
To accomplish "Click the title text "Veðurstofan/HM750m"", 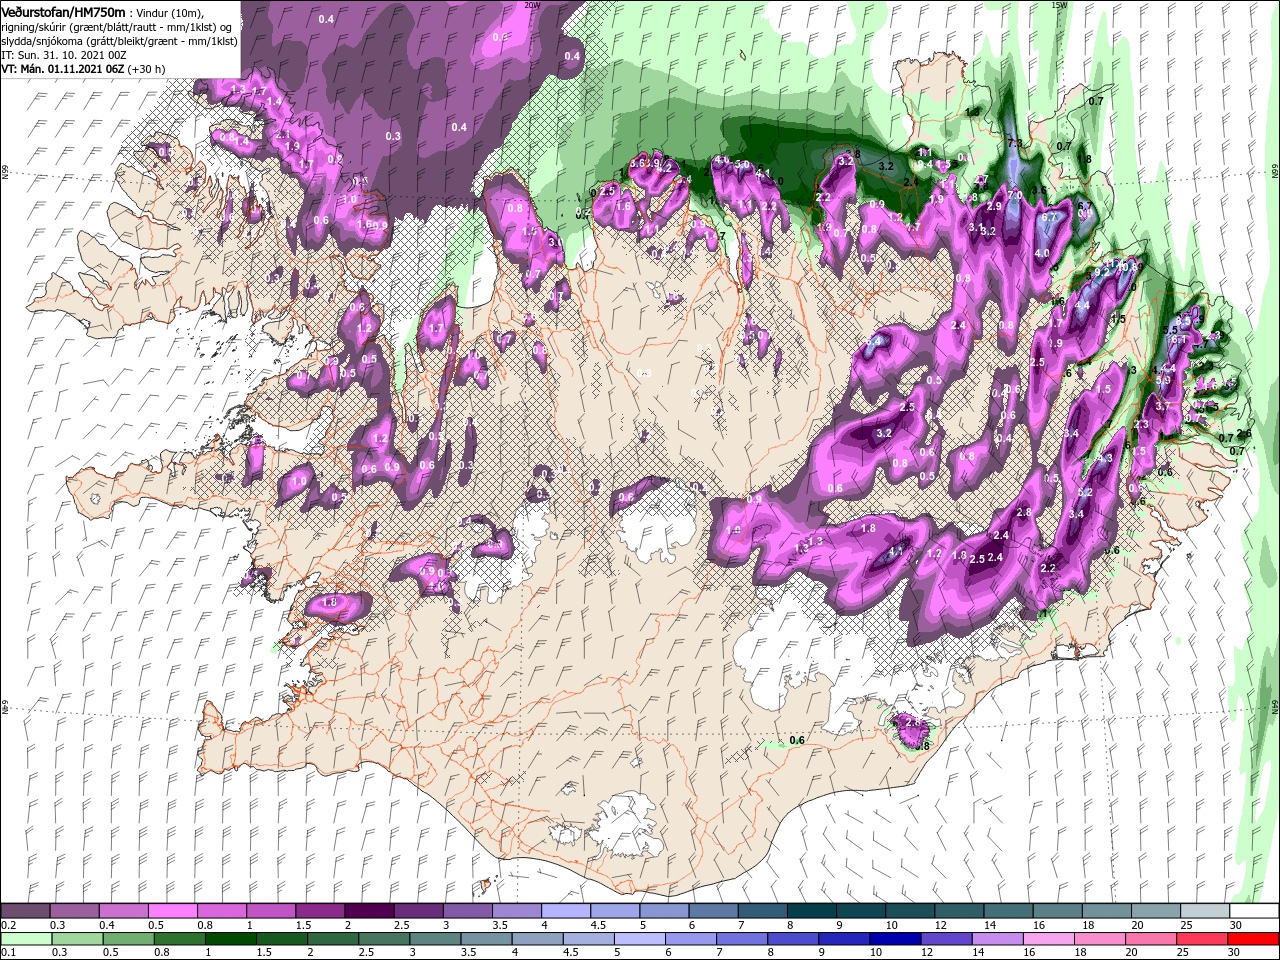I will click(63, 13).
